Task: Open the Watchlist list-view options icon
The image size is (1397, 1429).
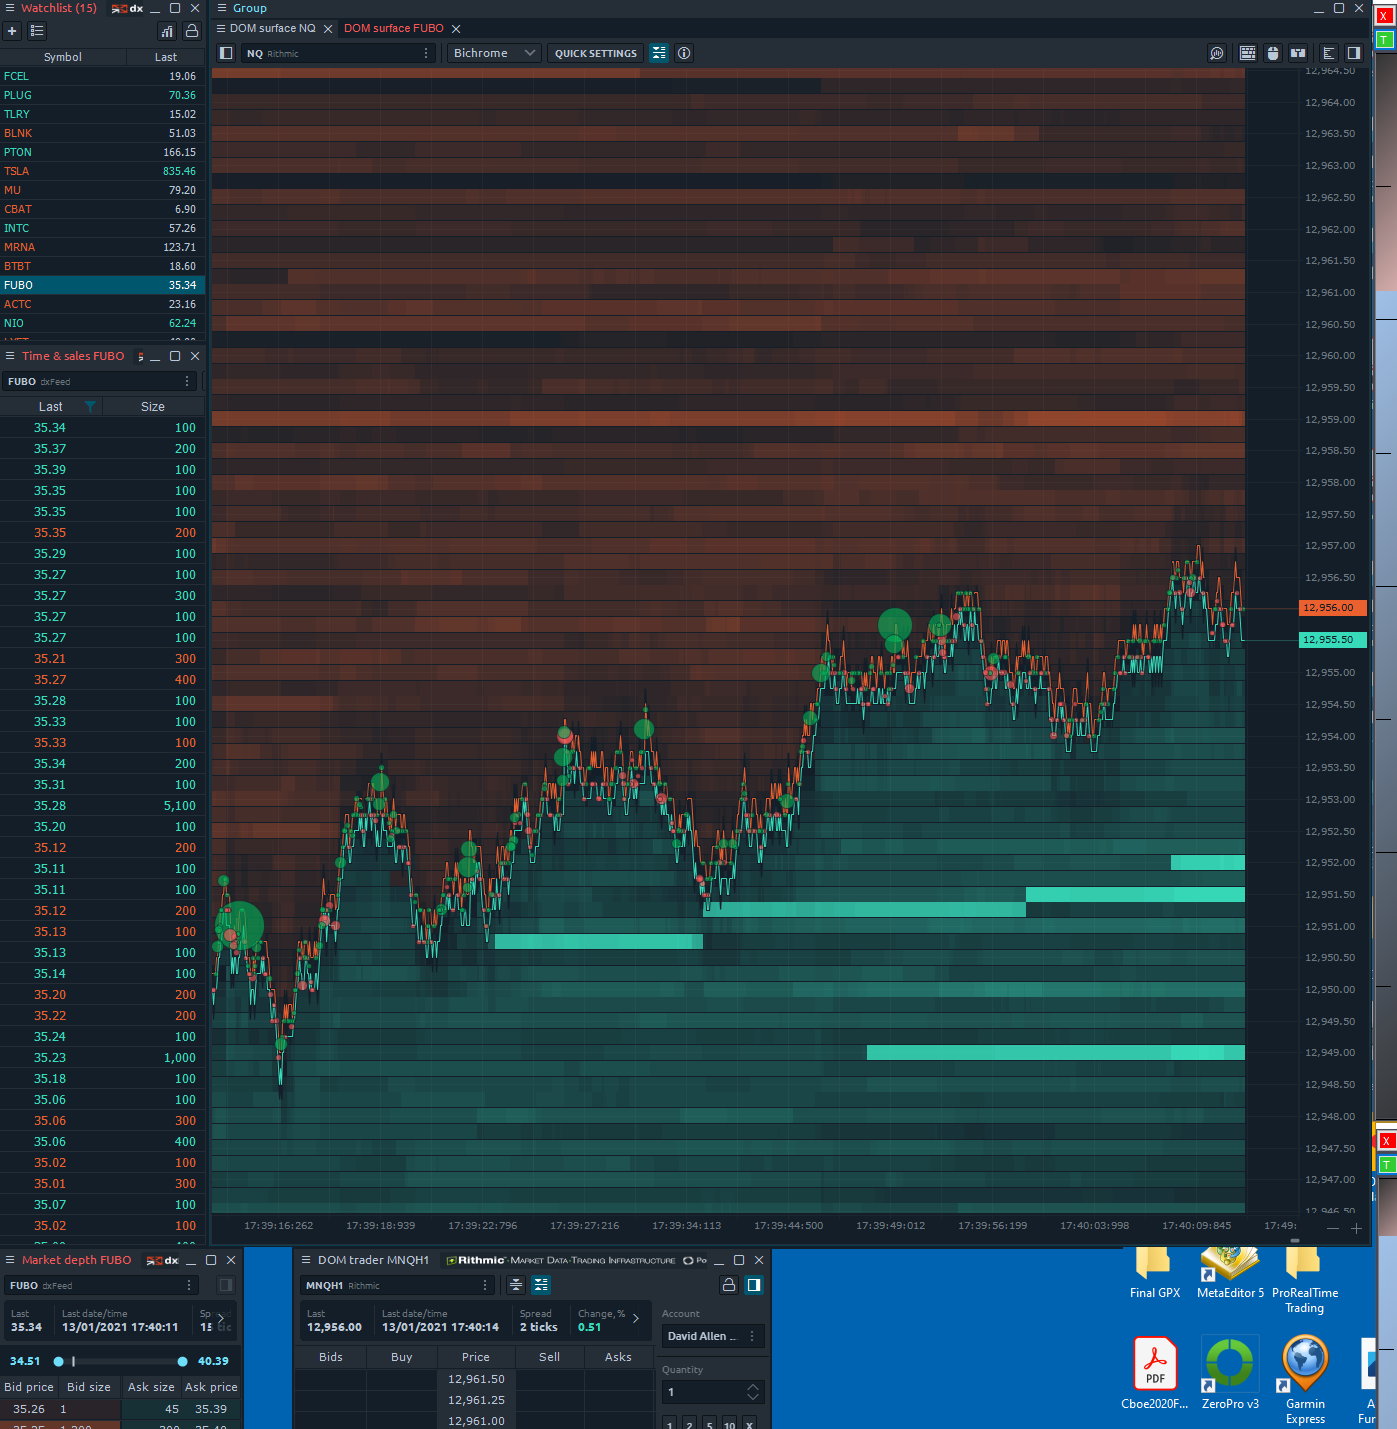Action: point(37,31)
